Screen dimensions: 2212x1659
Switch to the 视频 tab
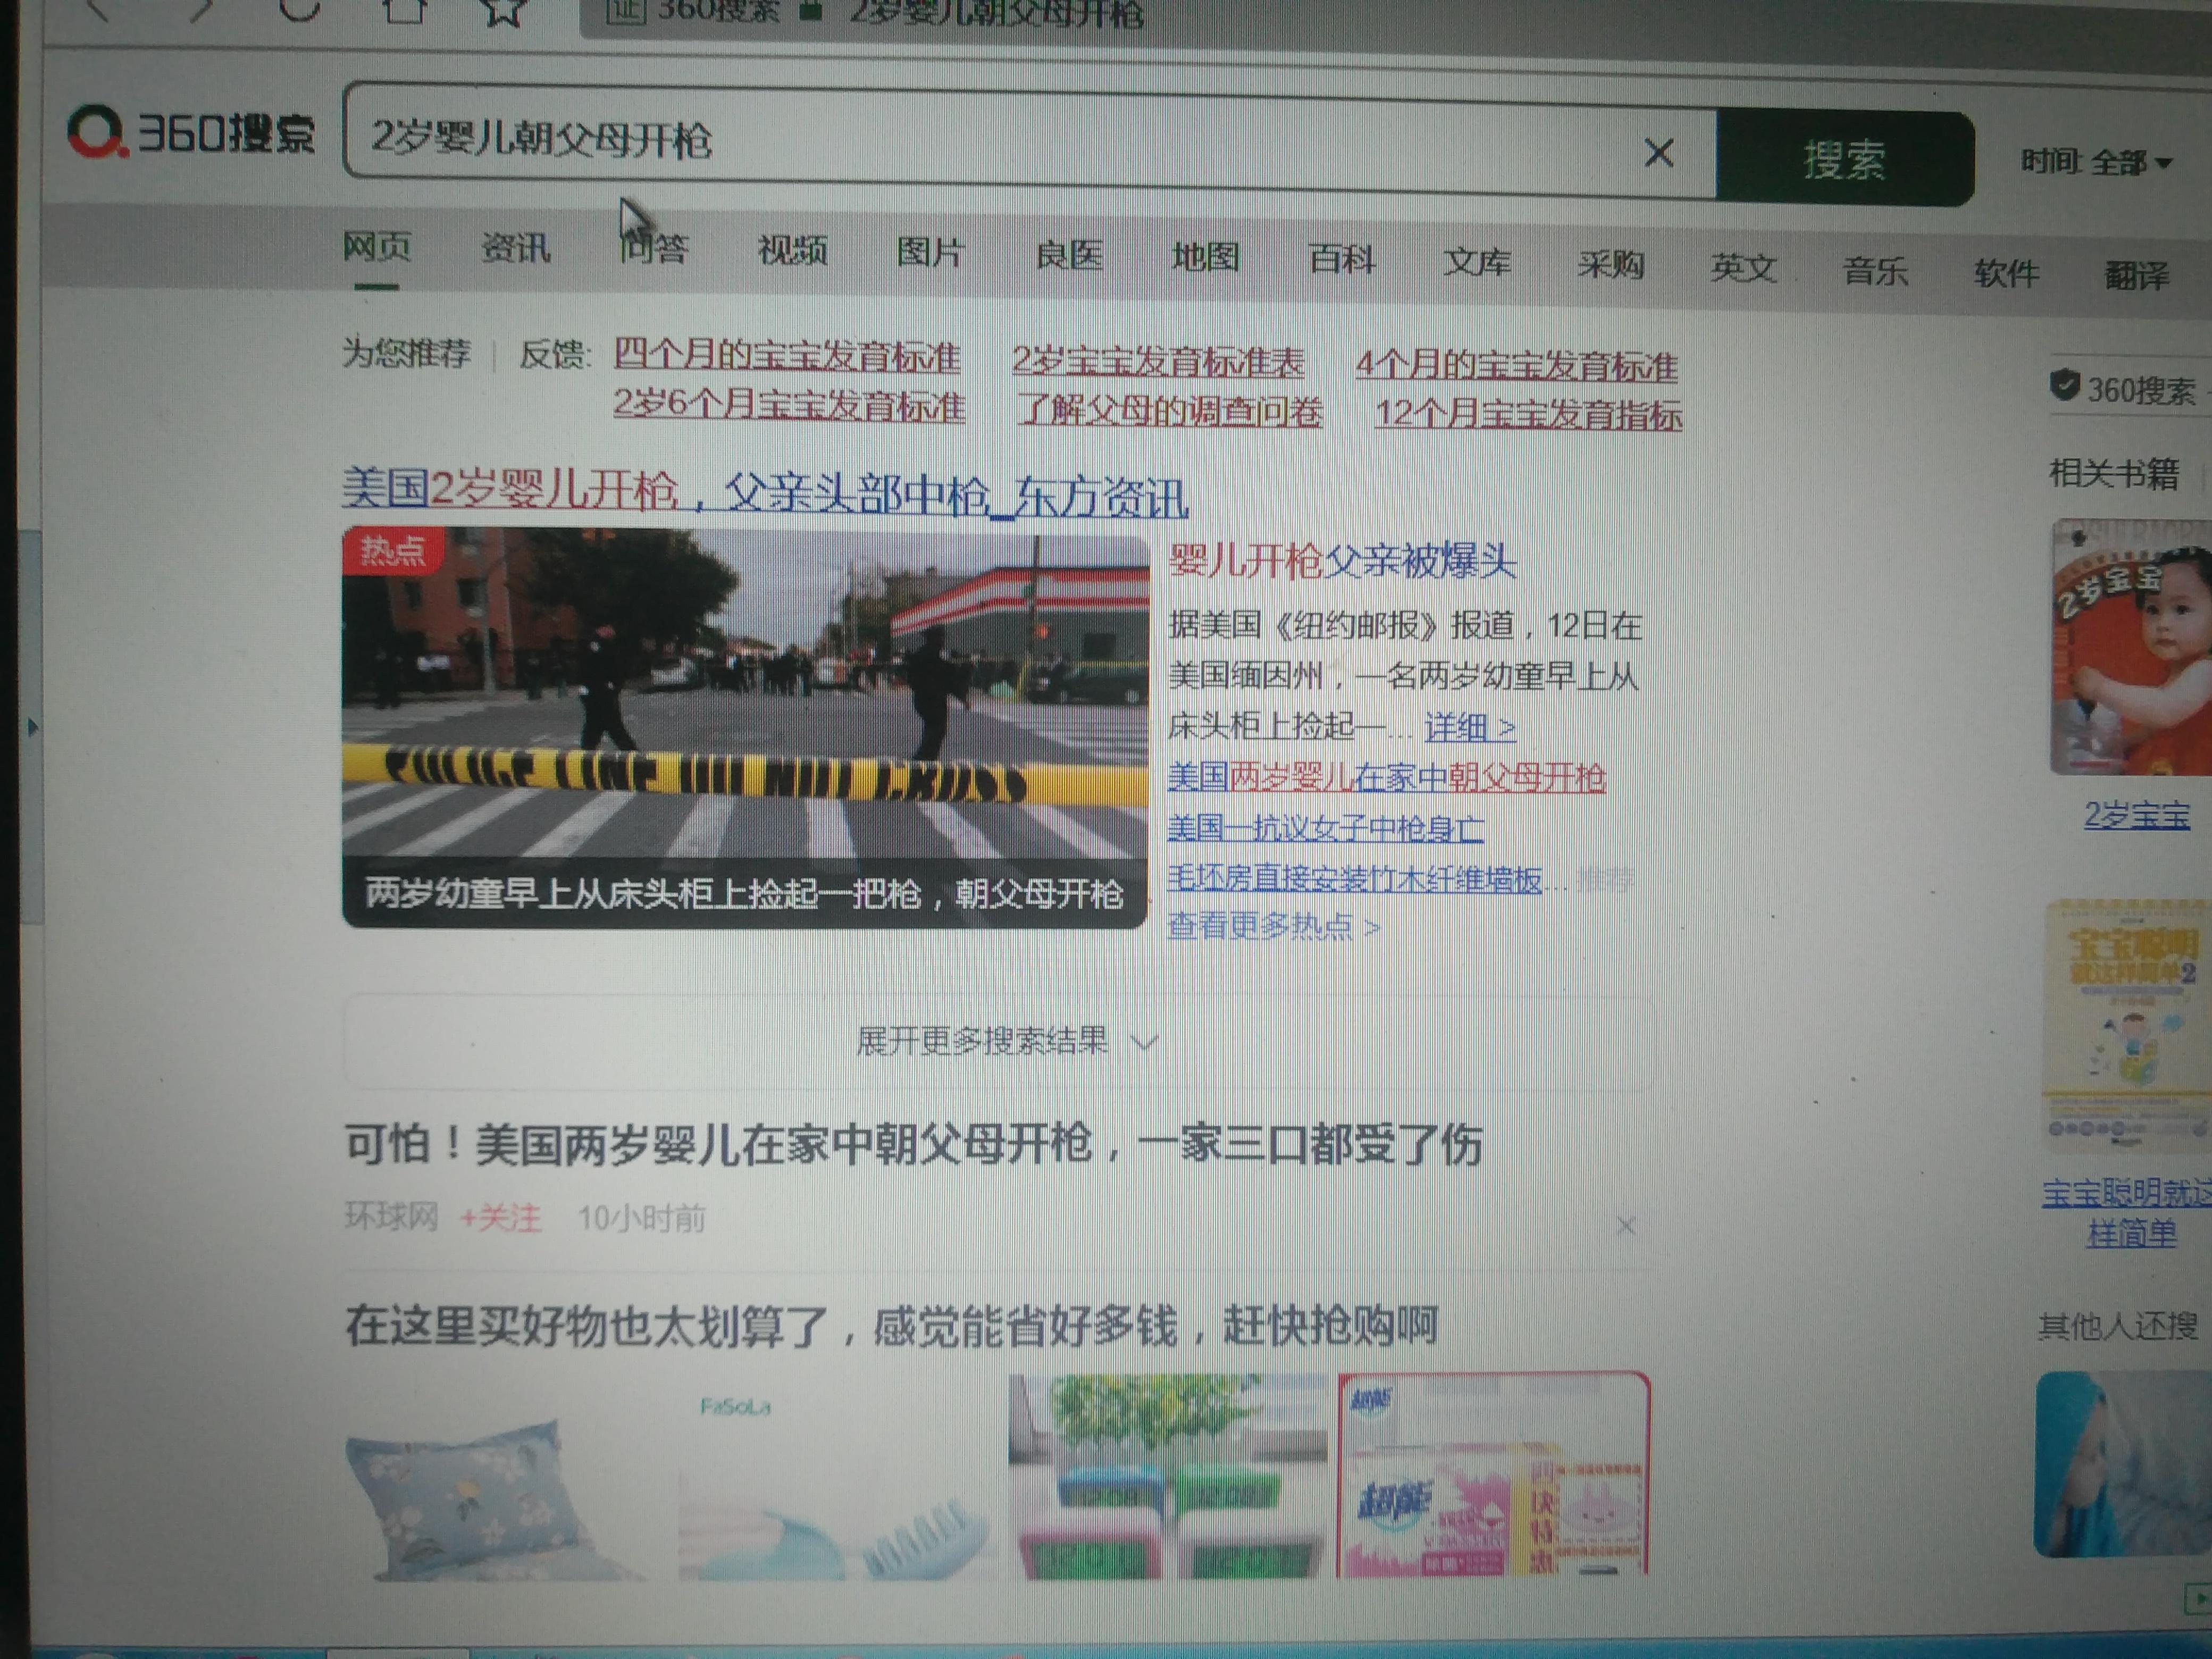point(792,250)
